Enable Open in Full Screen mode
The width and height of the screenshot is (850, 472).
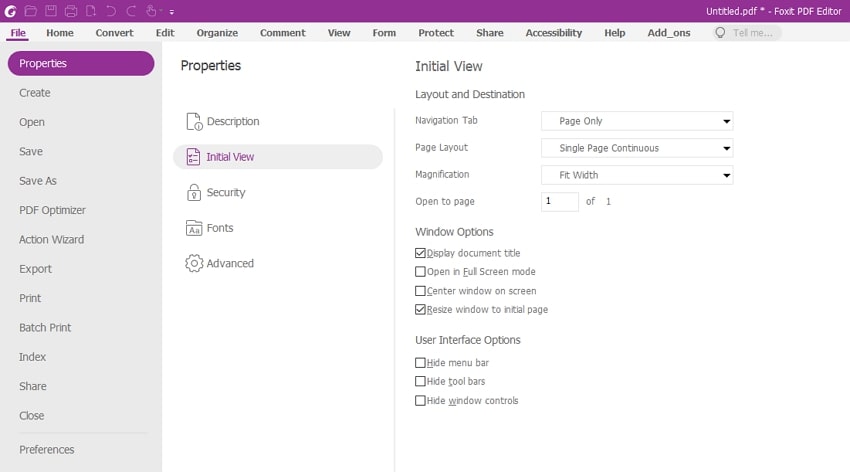[420, 272]
